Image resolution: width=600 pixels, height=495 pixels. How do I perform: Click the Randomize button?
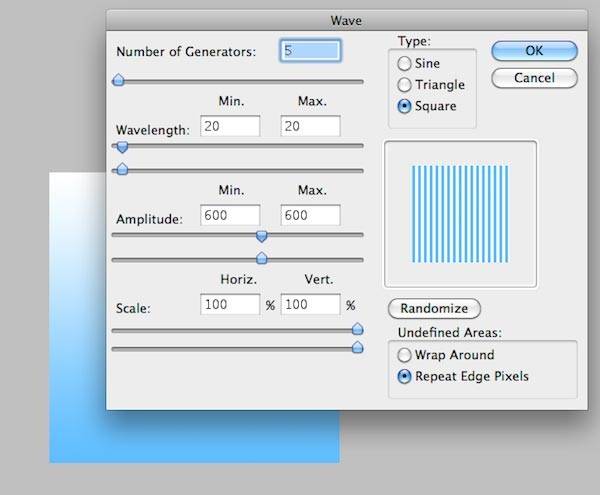coord(434,308)
